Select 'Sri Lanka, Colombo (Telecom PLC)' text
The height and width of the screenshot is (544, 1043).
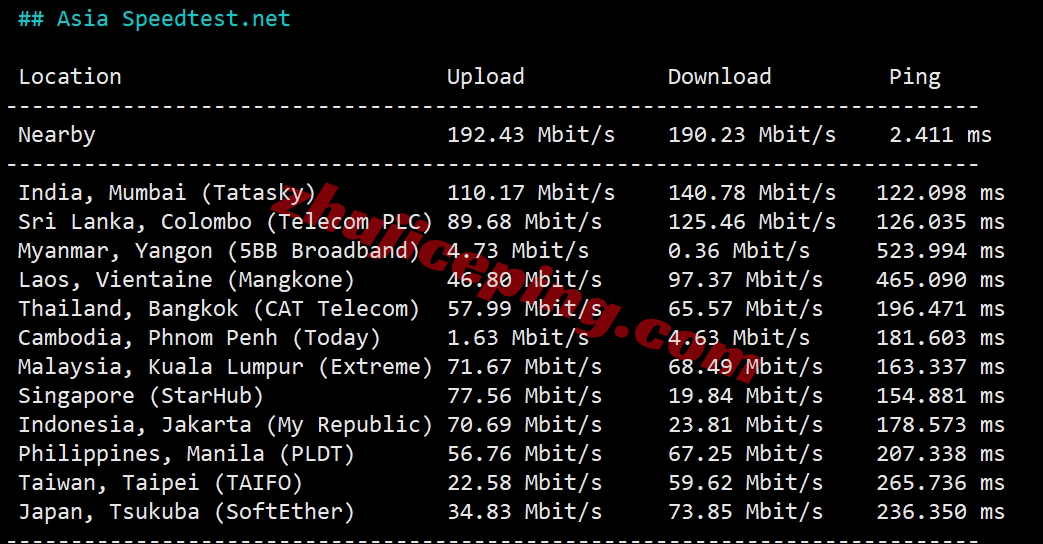click(x=225, y=222)
